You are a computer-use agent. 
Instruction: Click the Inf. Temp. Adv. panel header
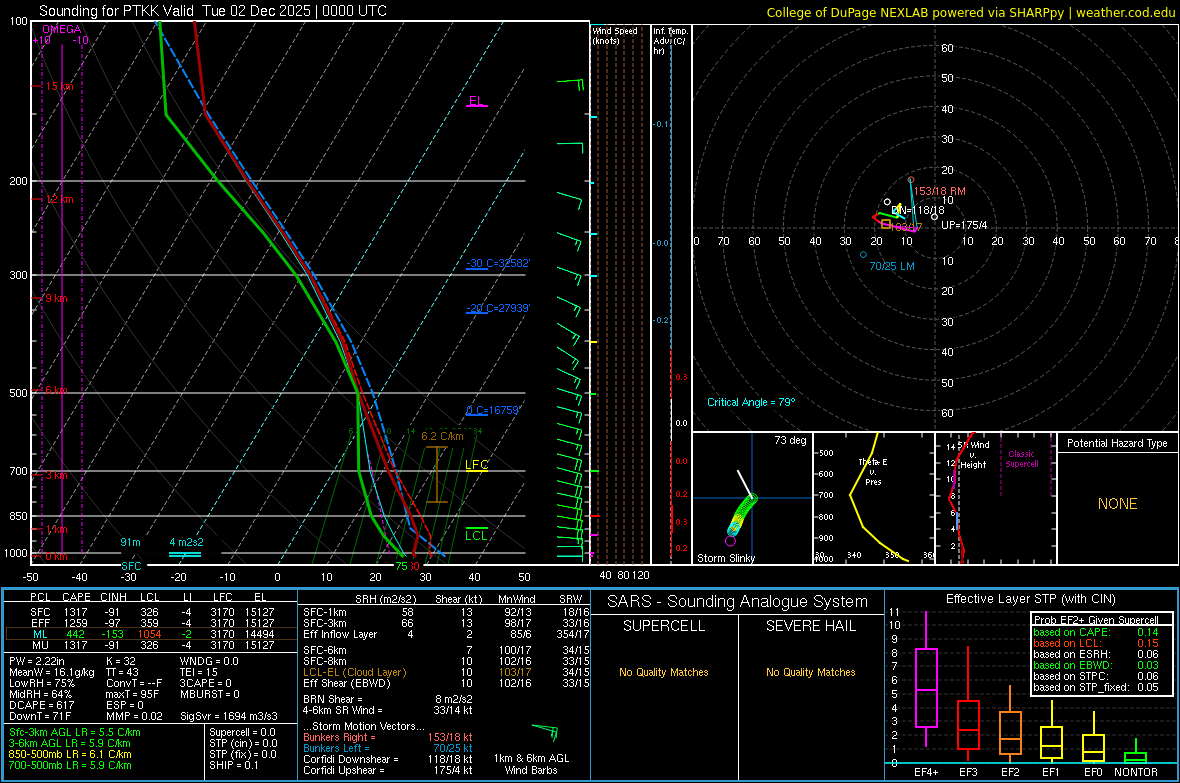click(669, 41)
